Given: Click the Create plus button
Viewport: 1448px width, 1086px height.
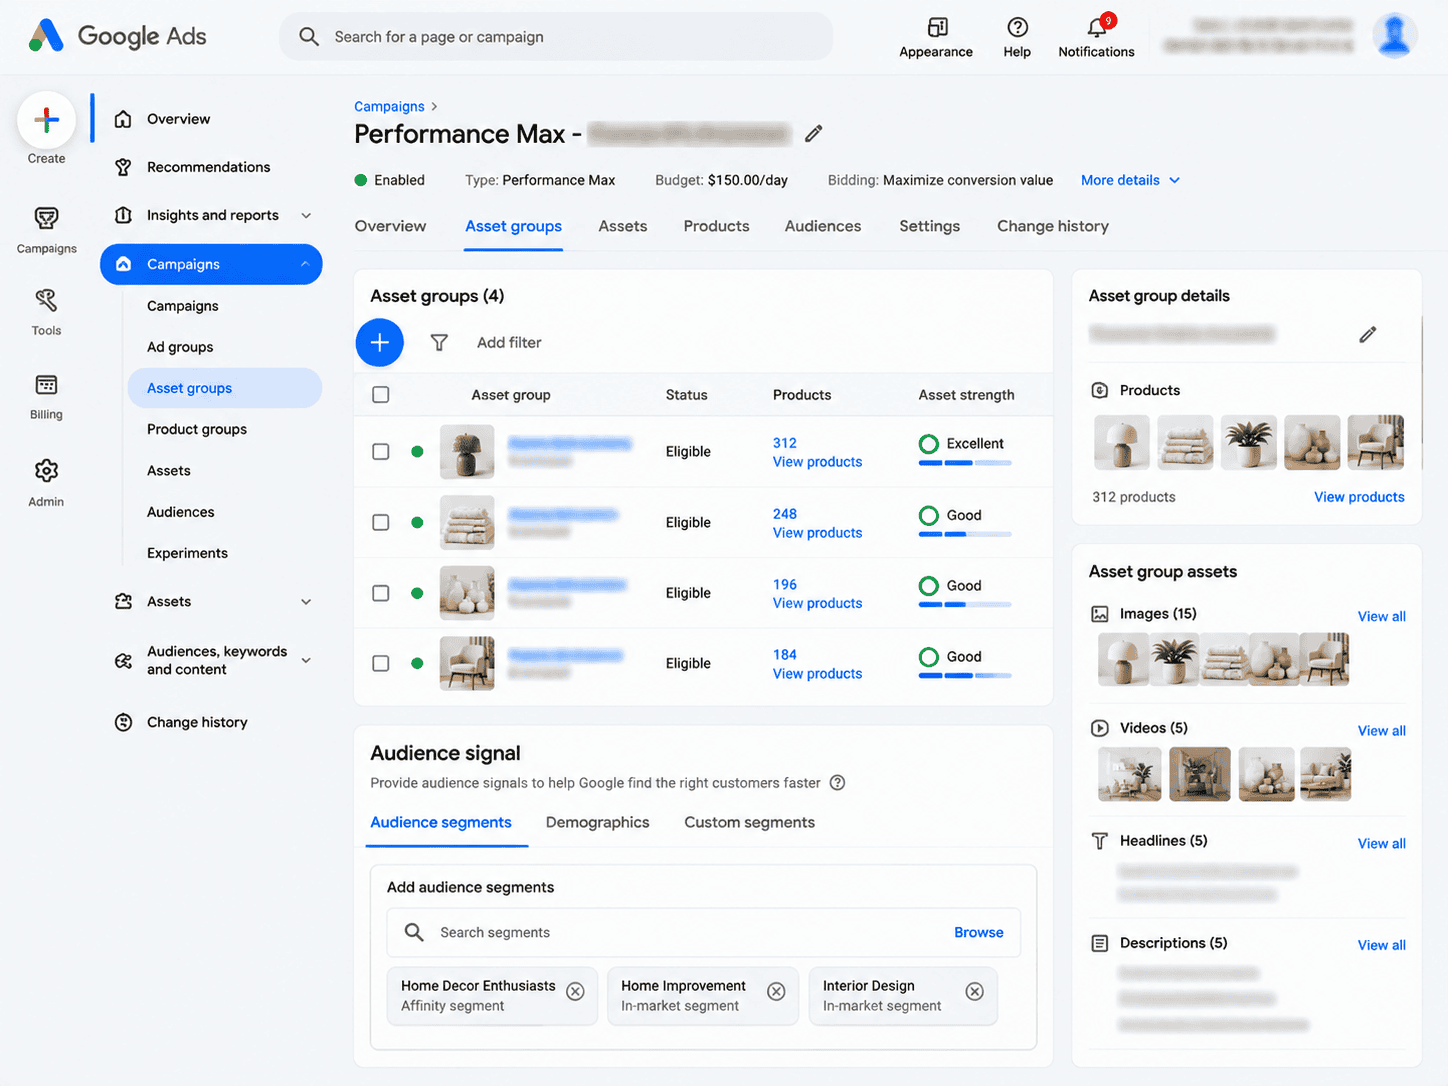Looking at the screenshot, I should [x=46, y=120].
